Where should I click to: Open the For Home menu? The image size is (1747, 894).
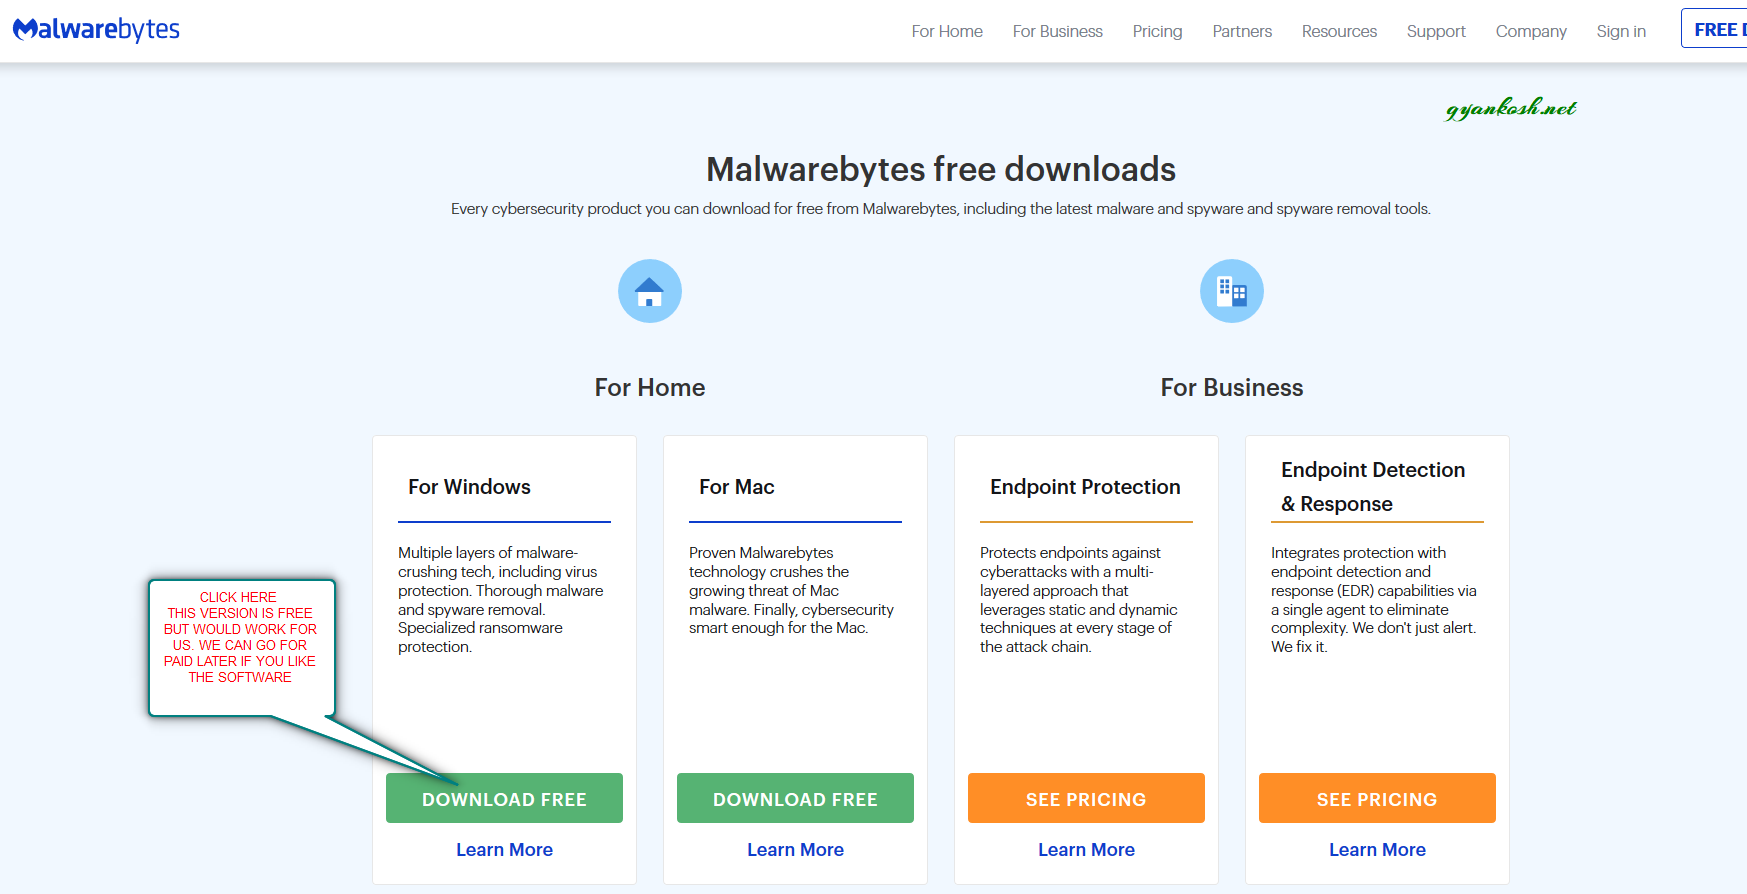click(947, 31)
